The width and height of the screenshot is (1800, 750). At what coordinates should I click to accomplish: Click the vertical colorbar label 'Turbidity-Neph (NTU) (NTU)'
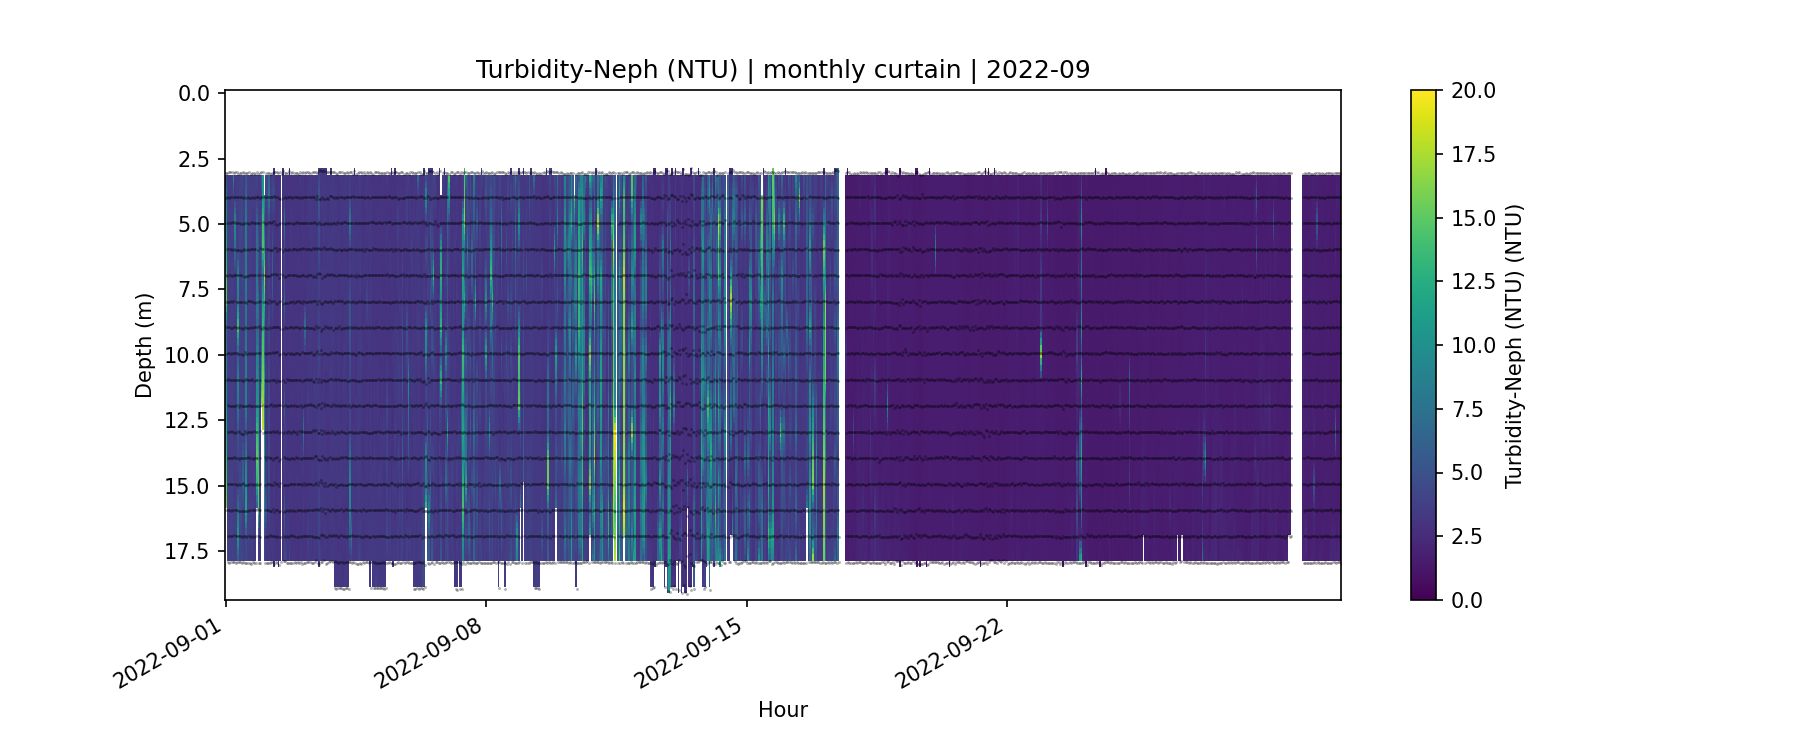[x=1513, y=345]
